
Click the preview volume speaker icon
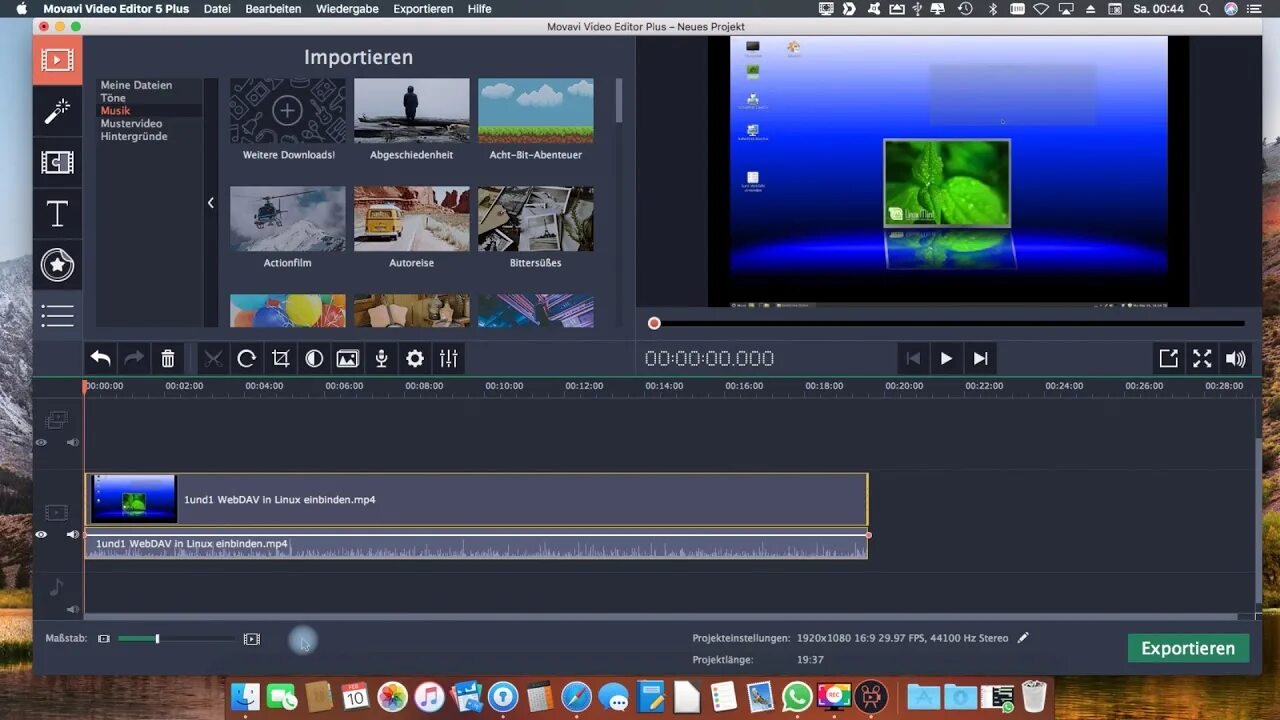coord(1236,358)
